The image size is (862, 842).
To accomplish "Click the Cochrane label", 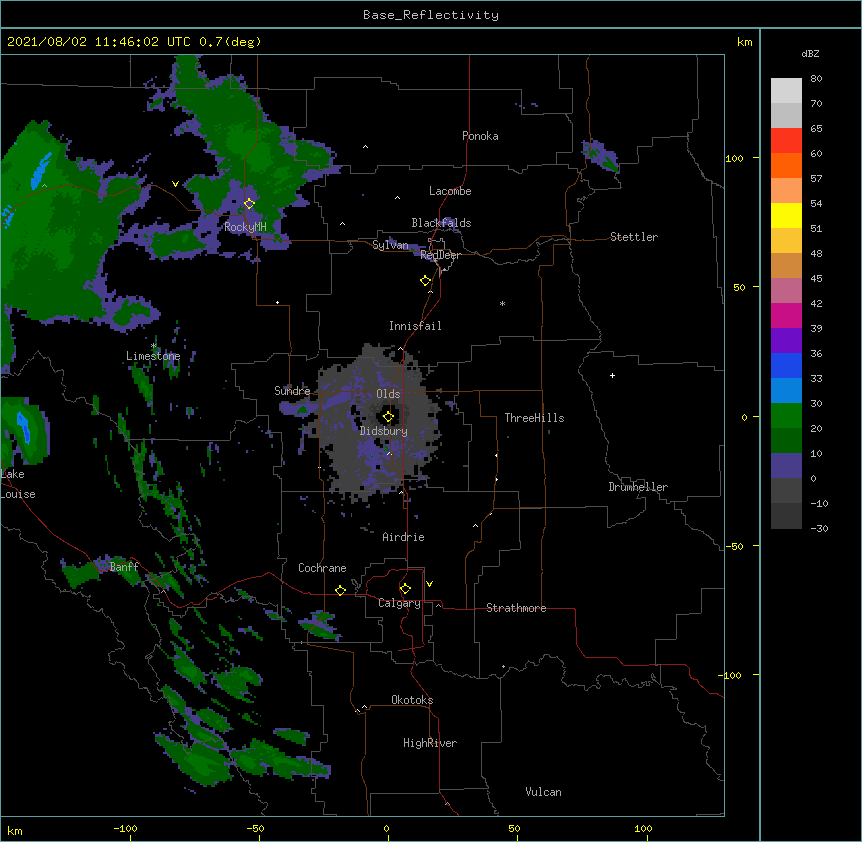I will click(322, 568).
